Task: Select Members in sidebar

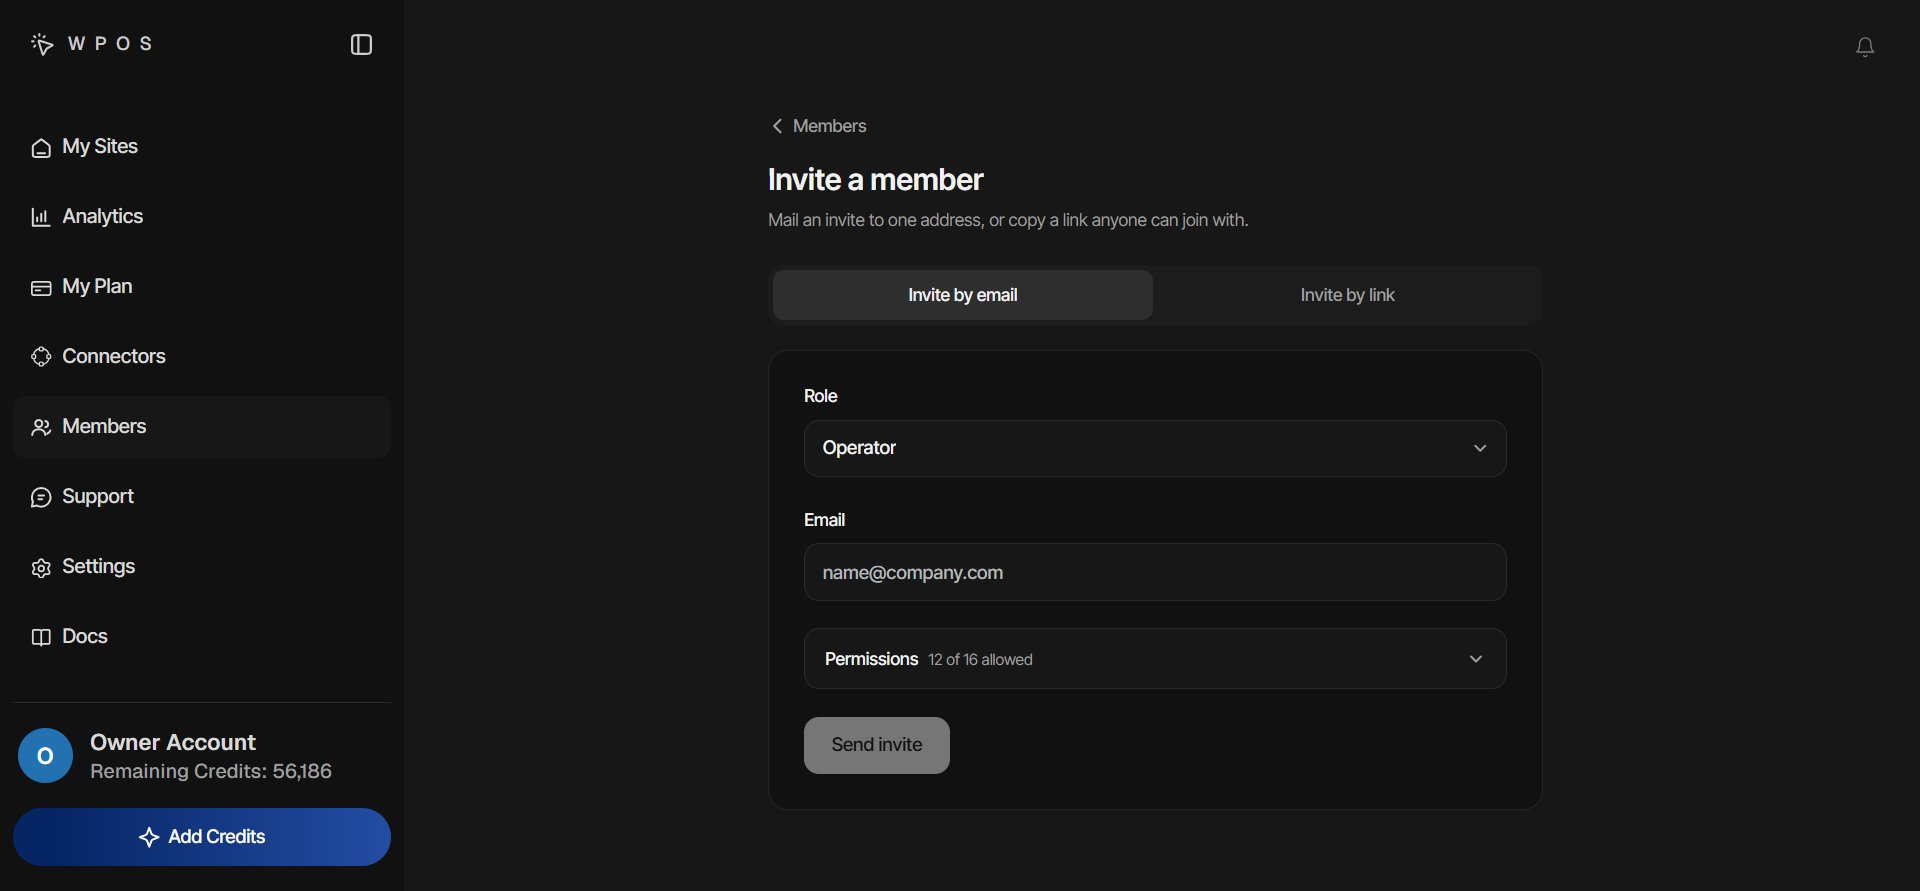Action: (x=202, y=427)
